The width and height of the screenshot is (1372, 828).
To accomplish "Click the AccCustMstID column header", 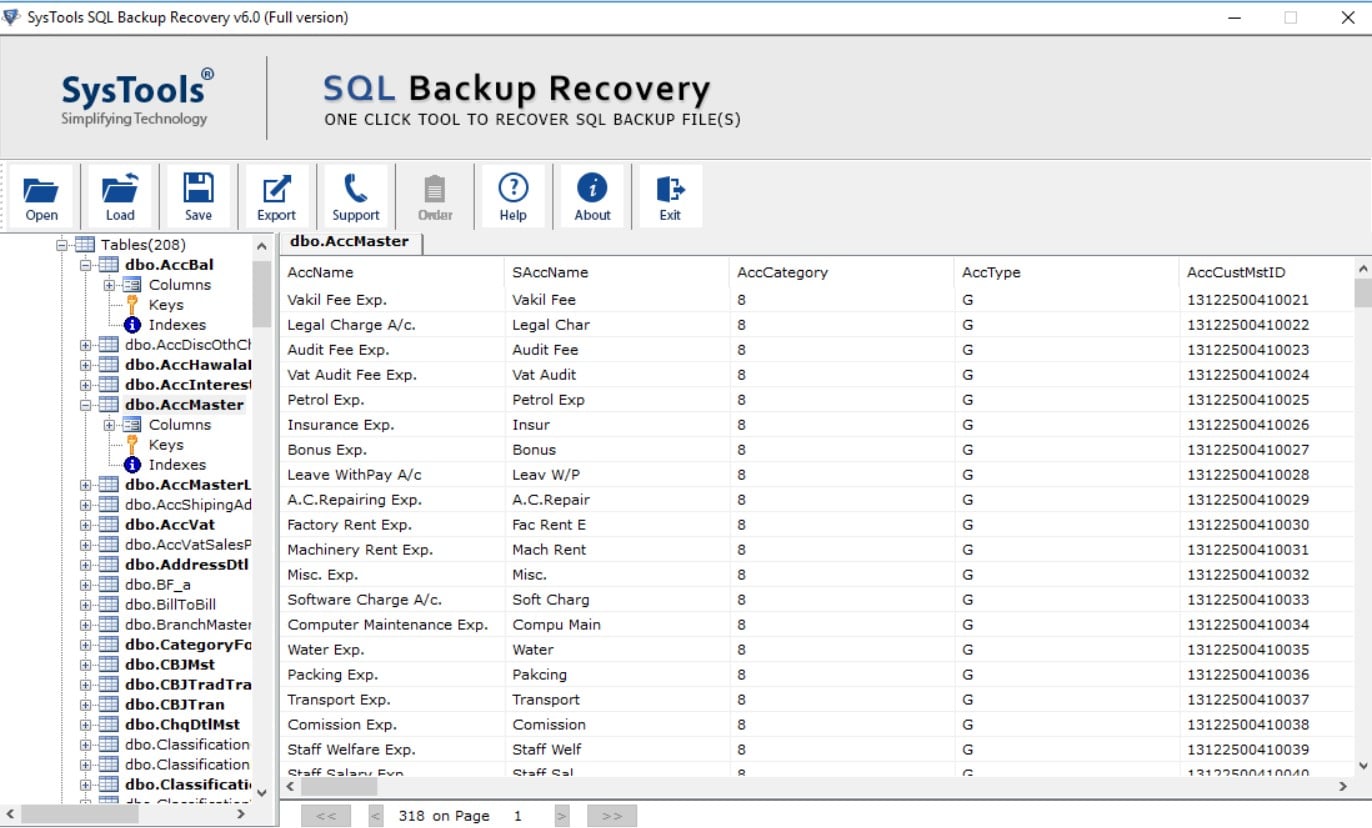I will tap(1267, 272).
